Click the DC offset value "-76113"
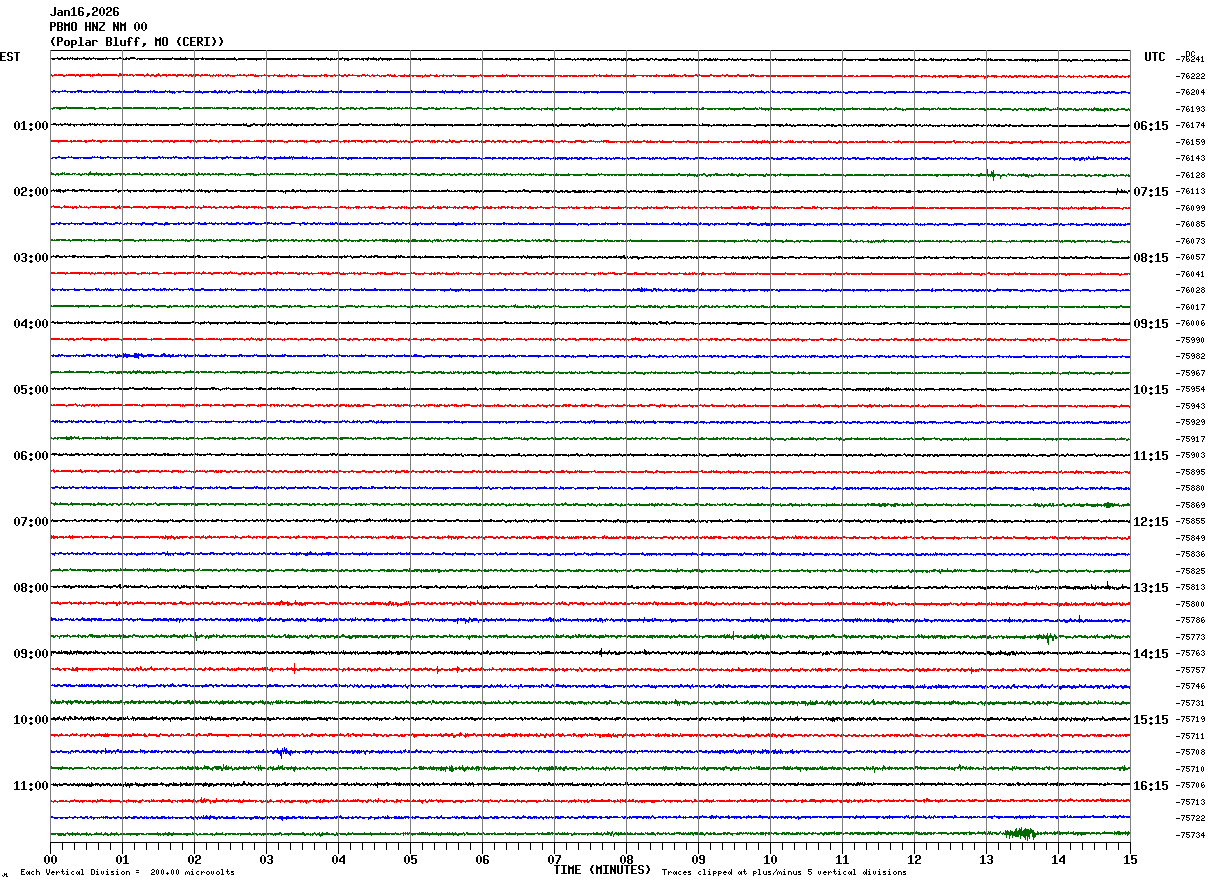The width and height of the screenshot is (1210, 886). click(x=1190, y=192)
